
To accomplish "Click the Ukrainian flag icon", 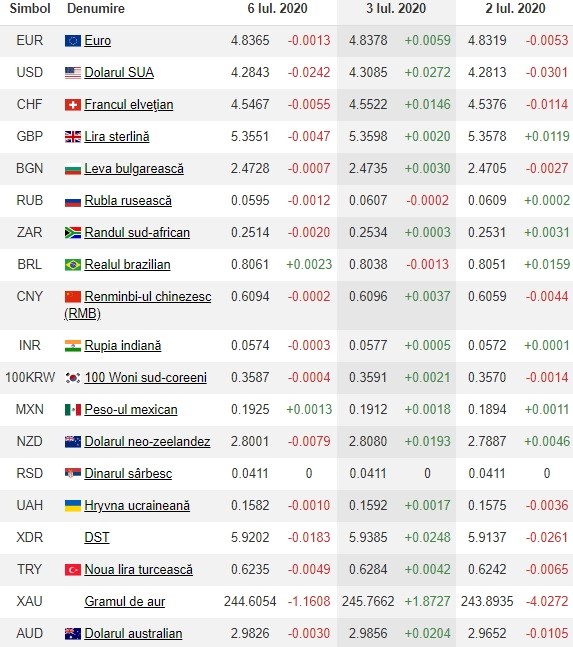I will pos(73,506).
